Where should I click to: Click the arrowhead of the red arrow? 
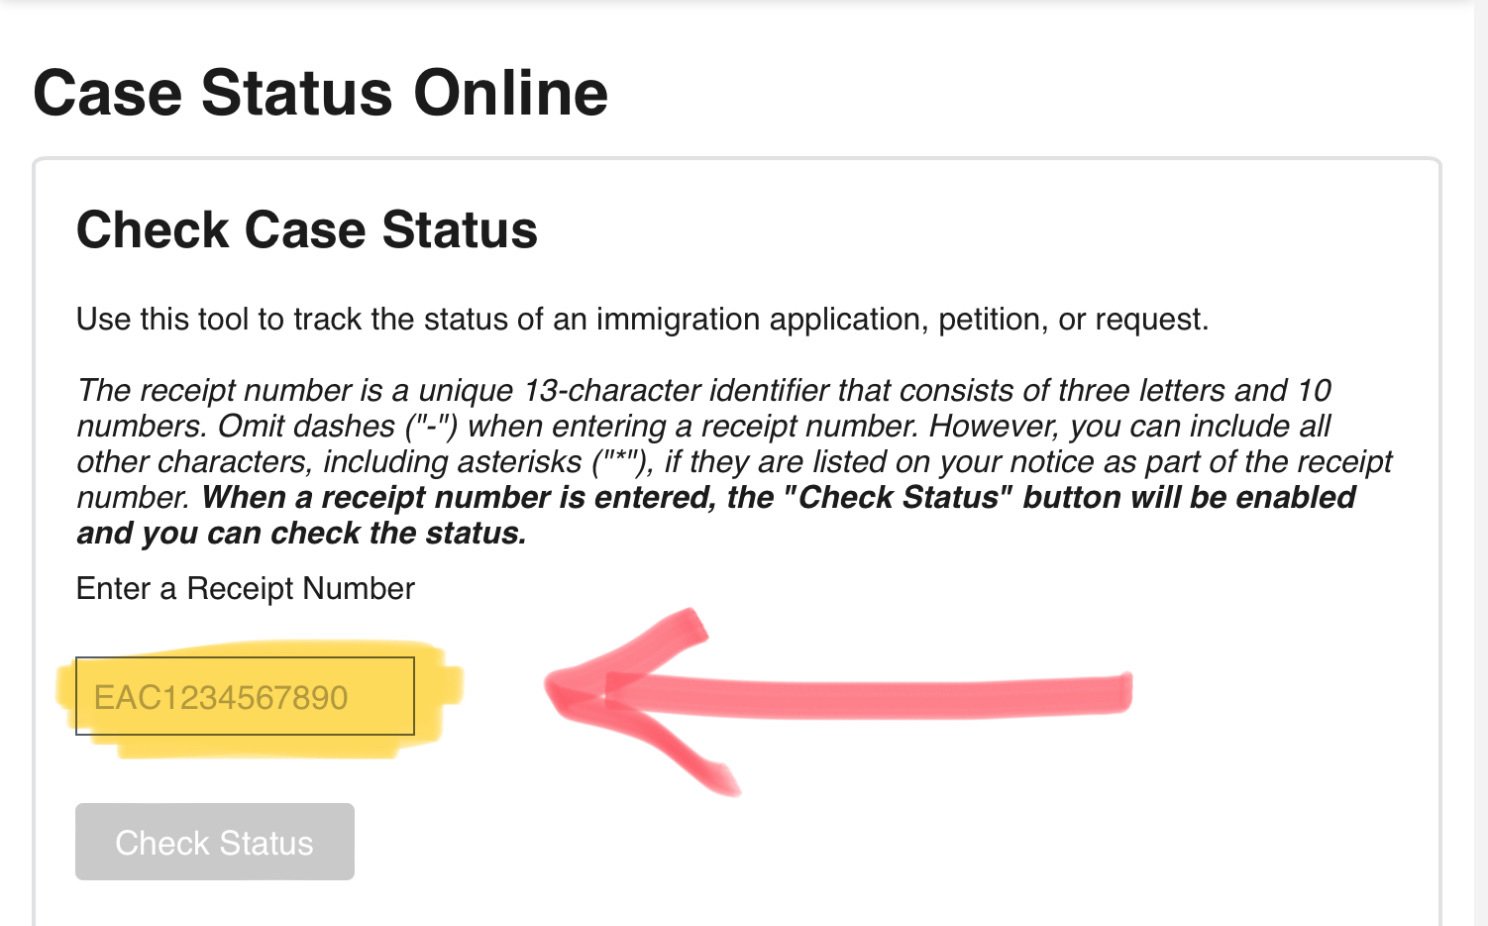tap(600, 695)
